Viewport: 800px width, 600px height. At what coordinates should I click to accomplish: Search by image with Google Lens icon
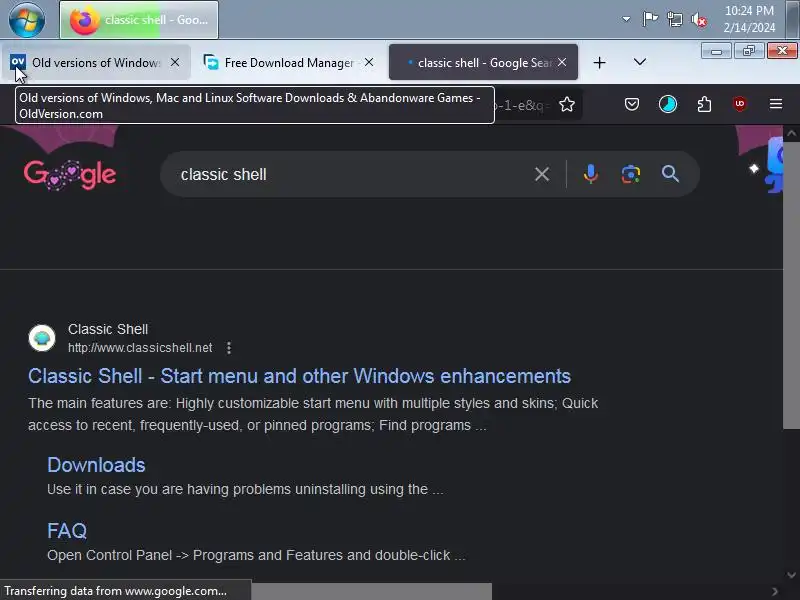pos(631,174)
